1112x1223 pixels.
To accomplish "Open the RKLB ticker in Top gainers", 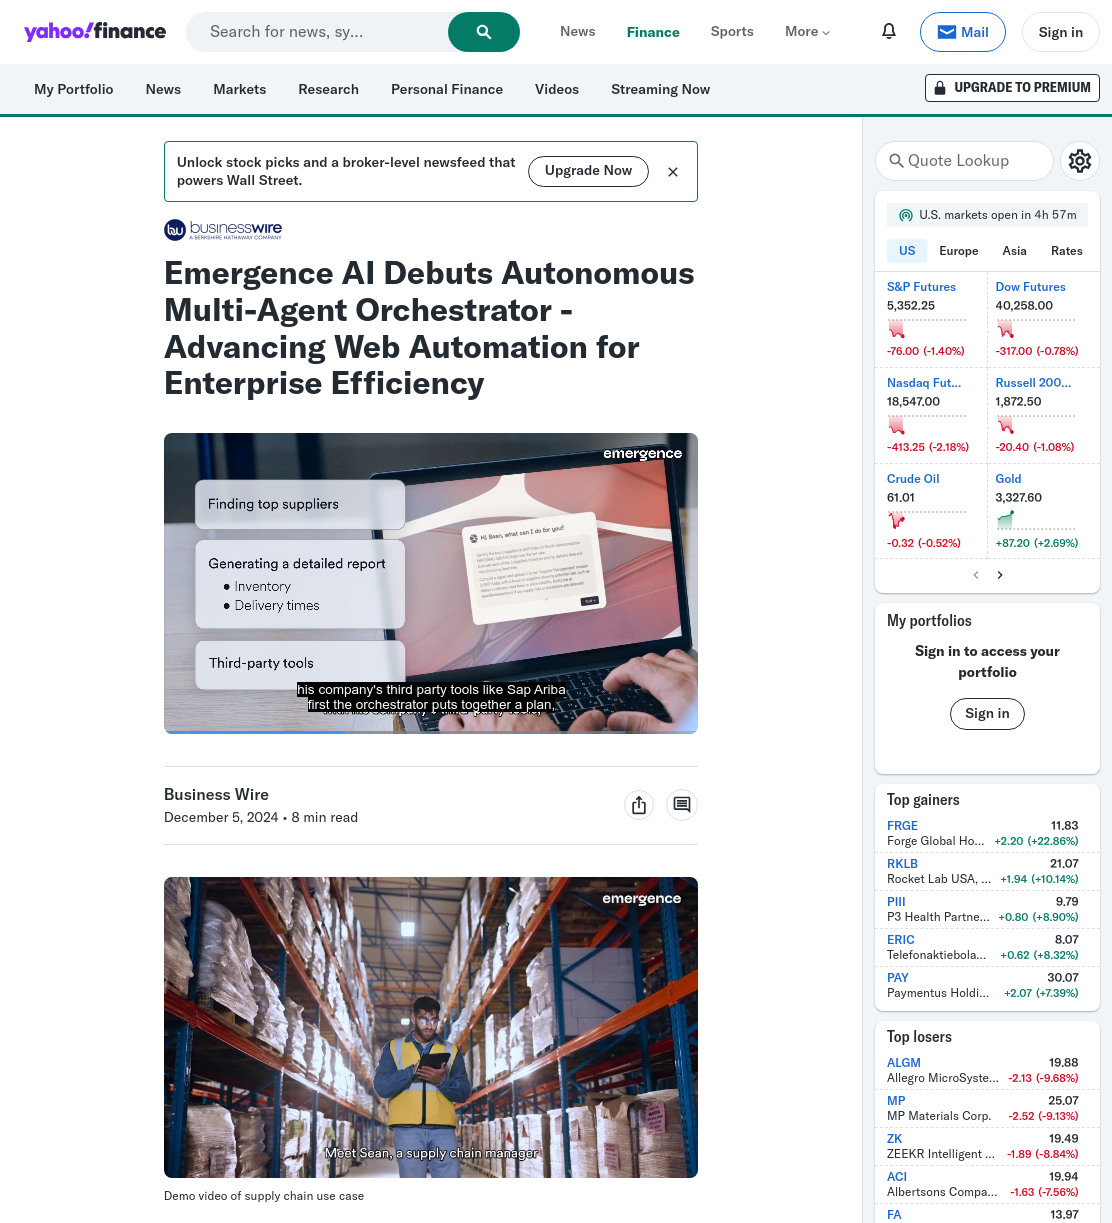I will click(902, 864).
